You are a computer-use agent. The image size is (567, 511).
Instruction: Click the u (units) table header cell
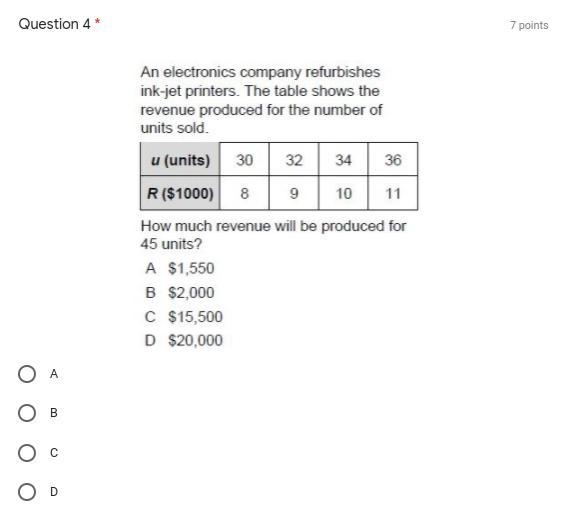point(180,159)
